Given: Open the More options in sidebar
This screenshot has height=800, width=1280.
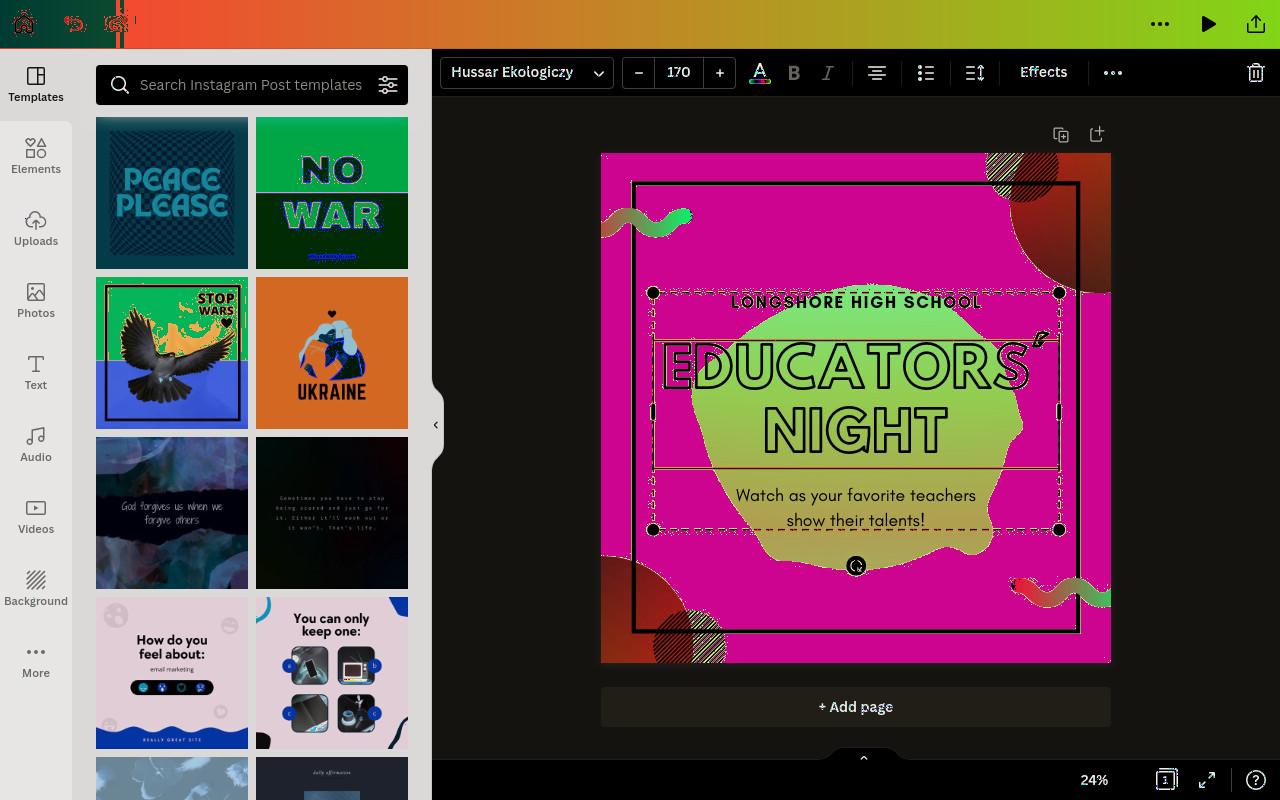Looking at the screenshot, I should (x=36, y=661).
